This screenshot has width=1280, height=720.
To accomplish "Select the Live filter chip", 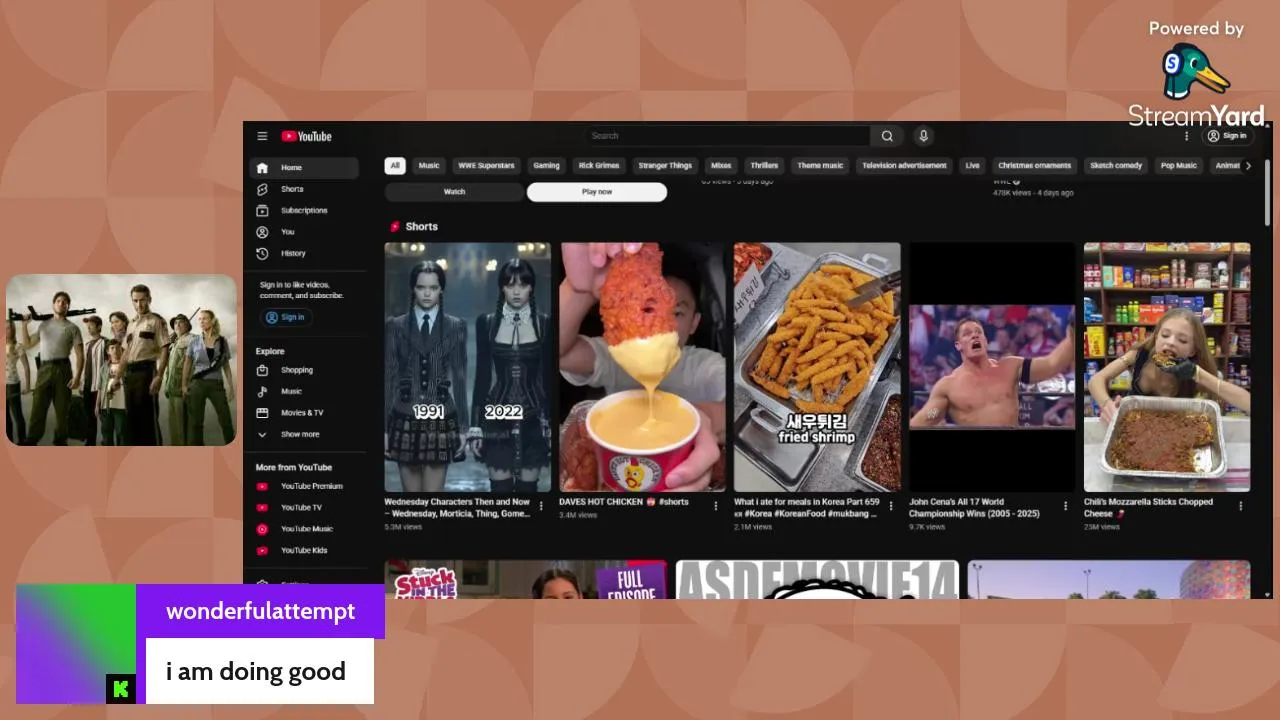I will click(x=972, y=166).
